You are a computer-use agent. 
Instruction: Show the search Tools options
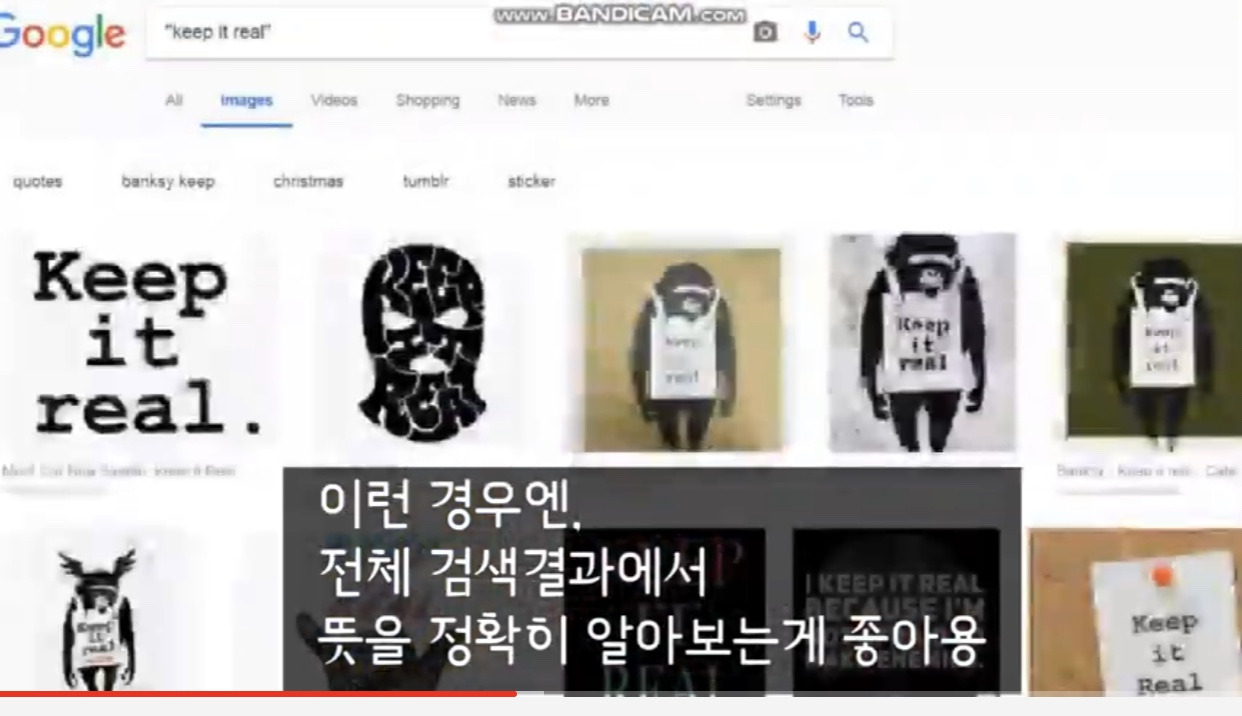(856, 100)
